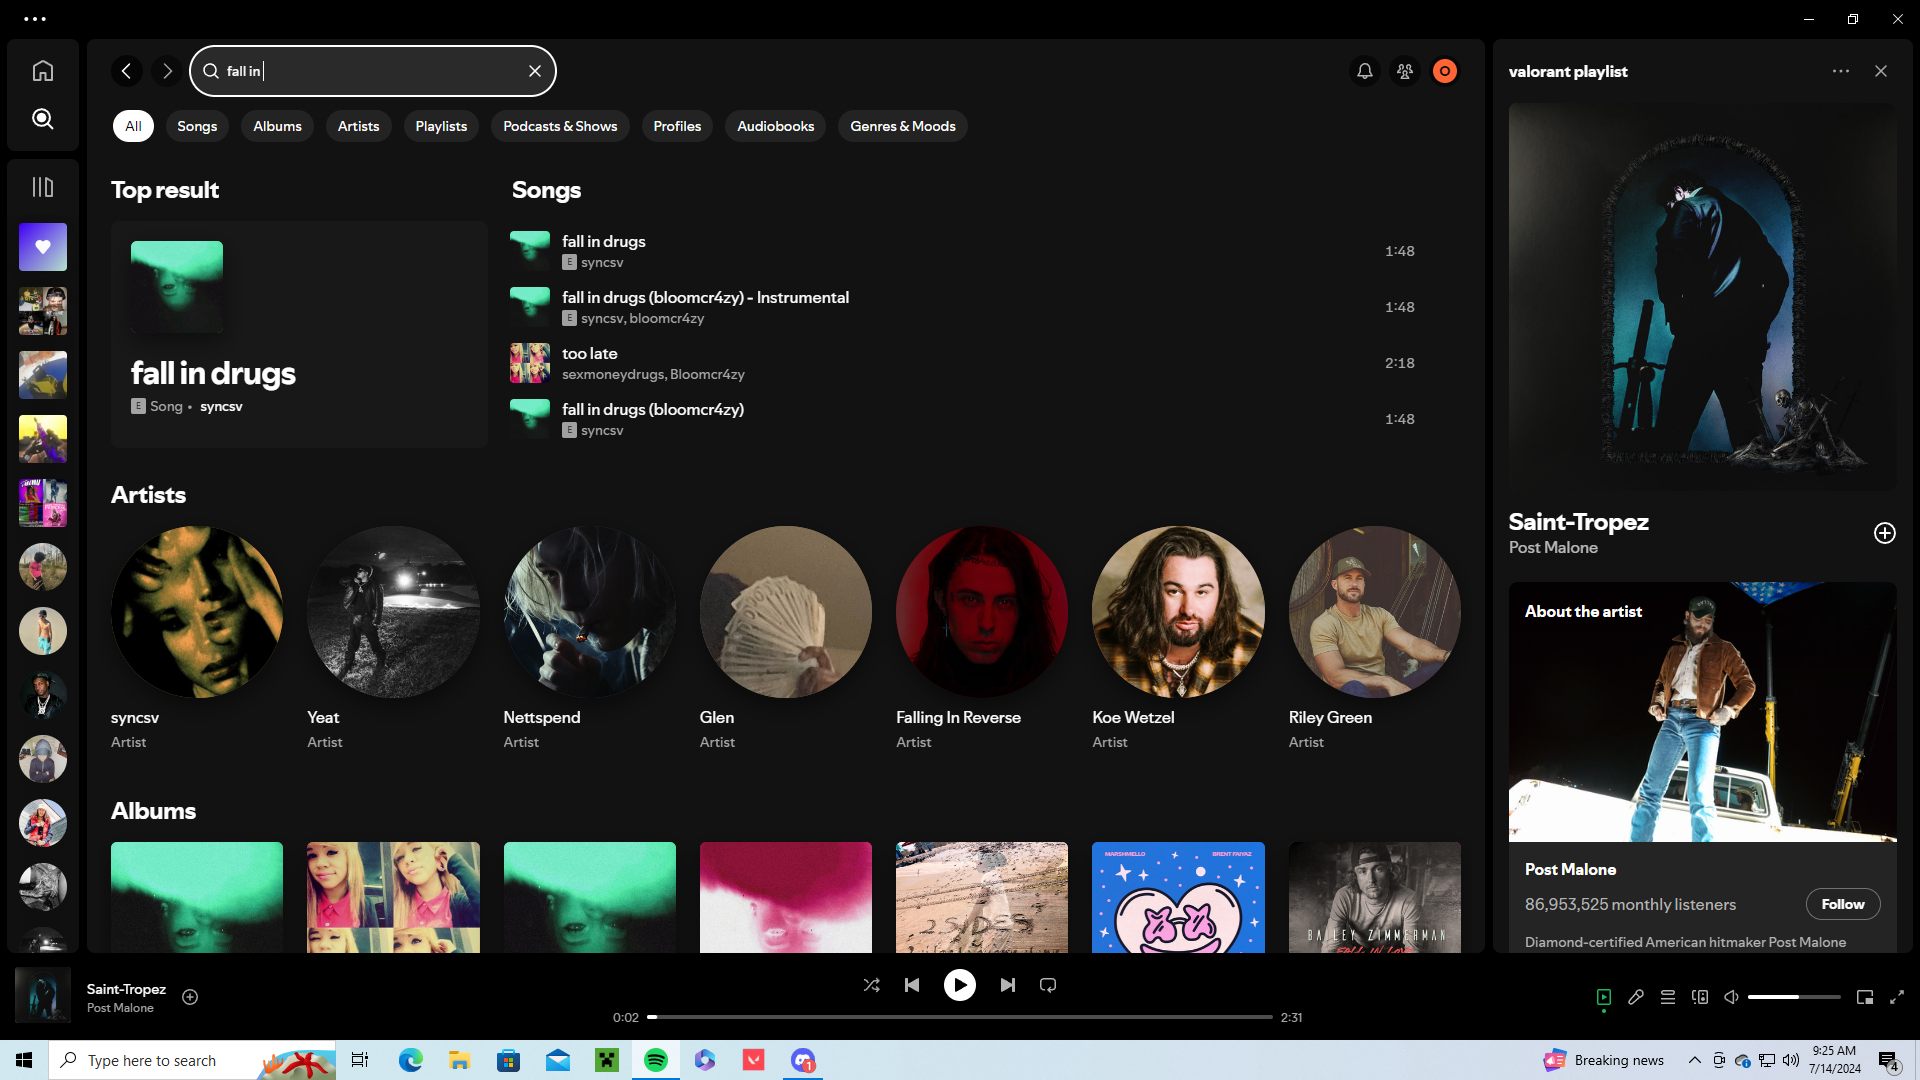Open Windows Action Center notifications
The height and width of the screenshot is (1080, 1920).
pos(1889,1060)
